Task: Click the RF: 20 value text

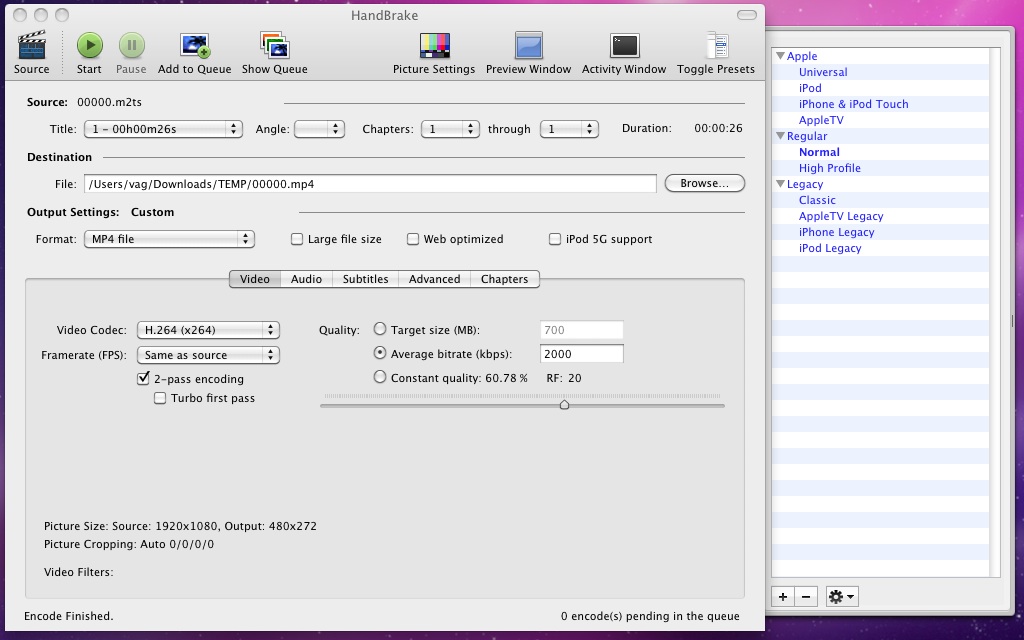Action: click(564, 377)
